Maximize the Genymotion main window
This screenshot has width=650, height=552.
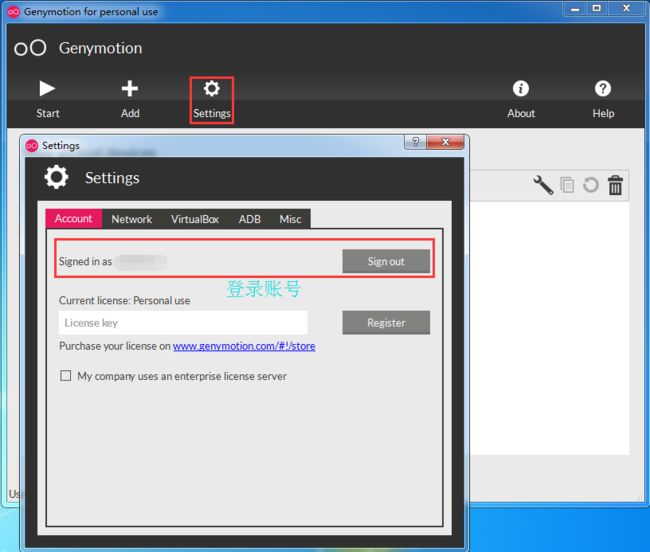coord(596,8)
